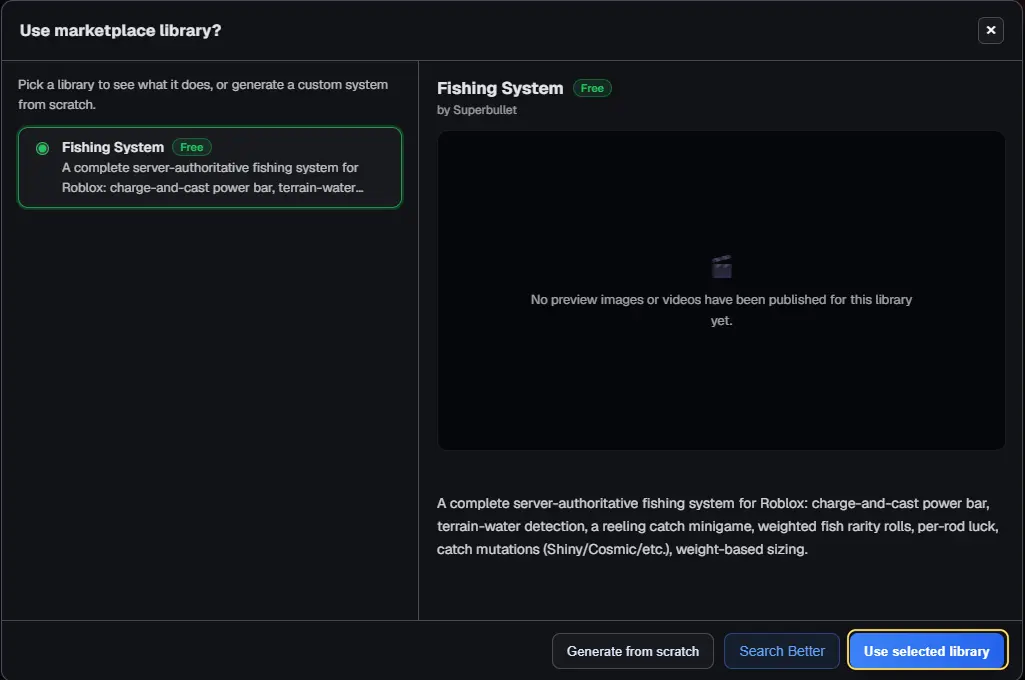This screenshot has height=680, width=1025.
Task: Click Generate from scratch button
Action: tap(632, 651)
